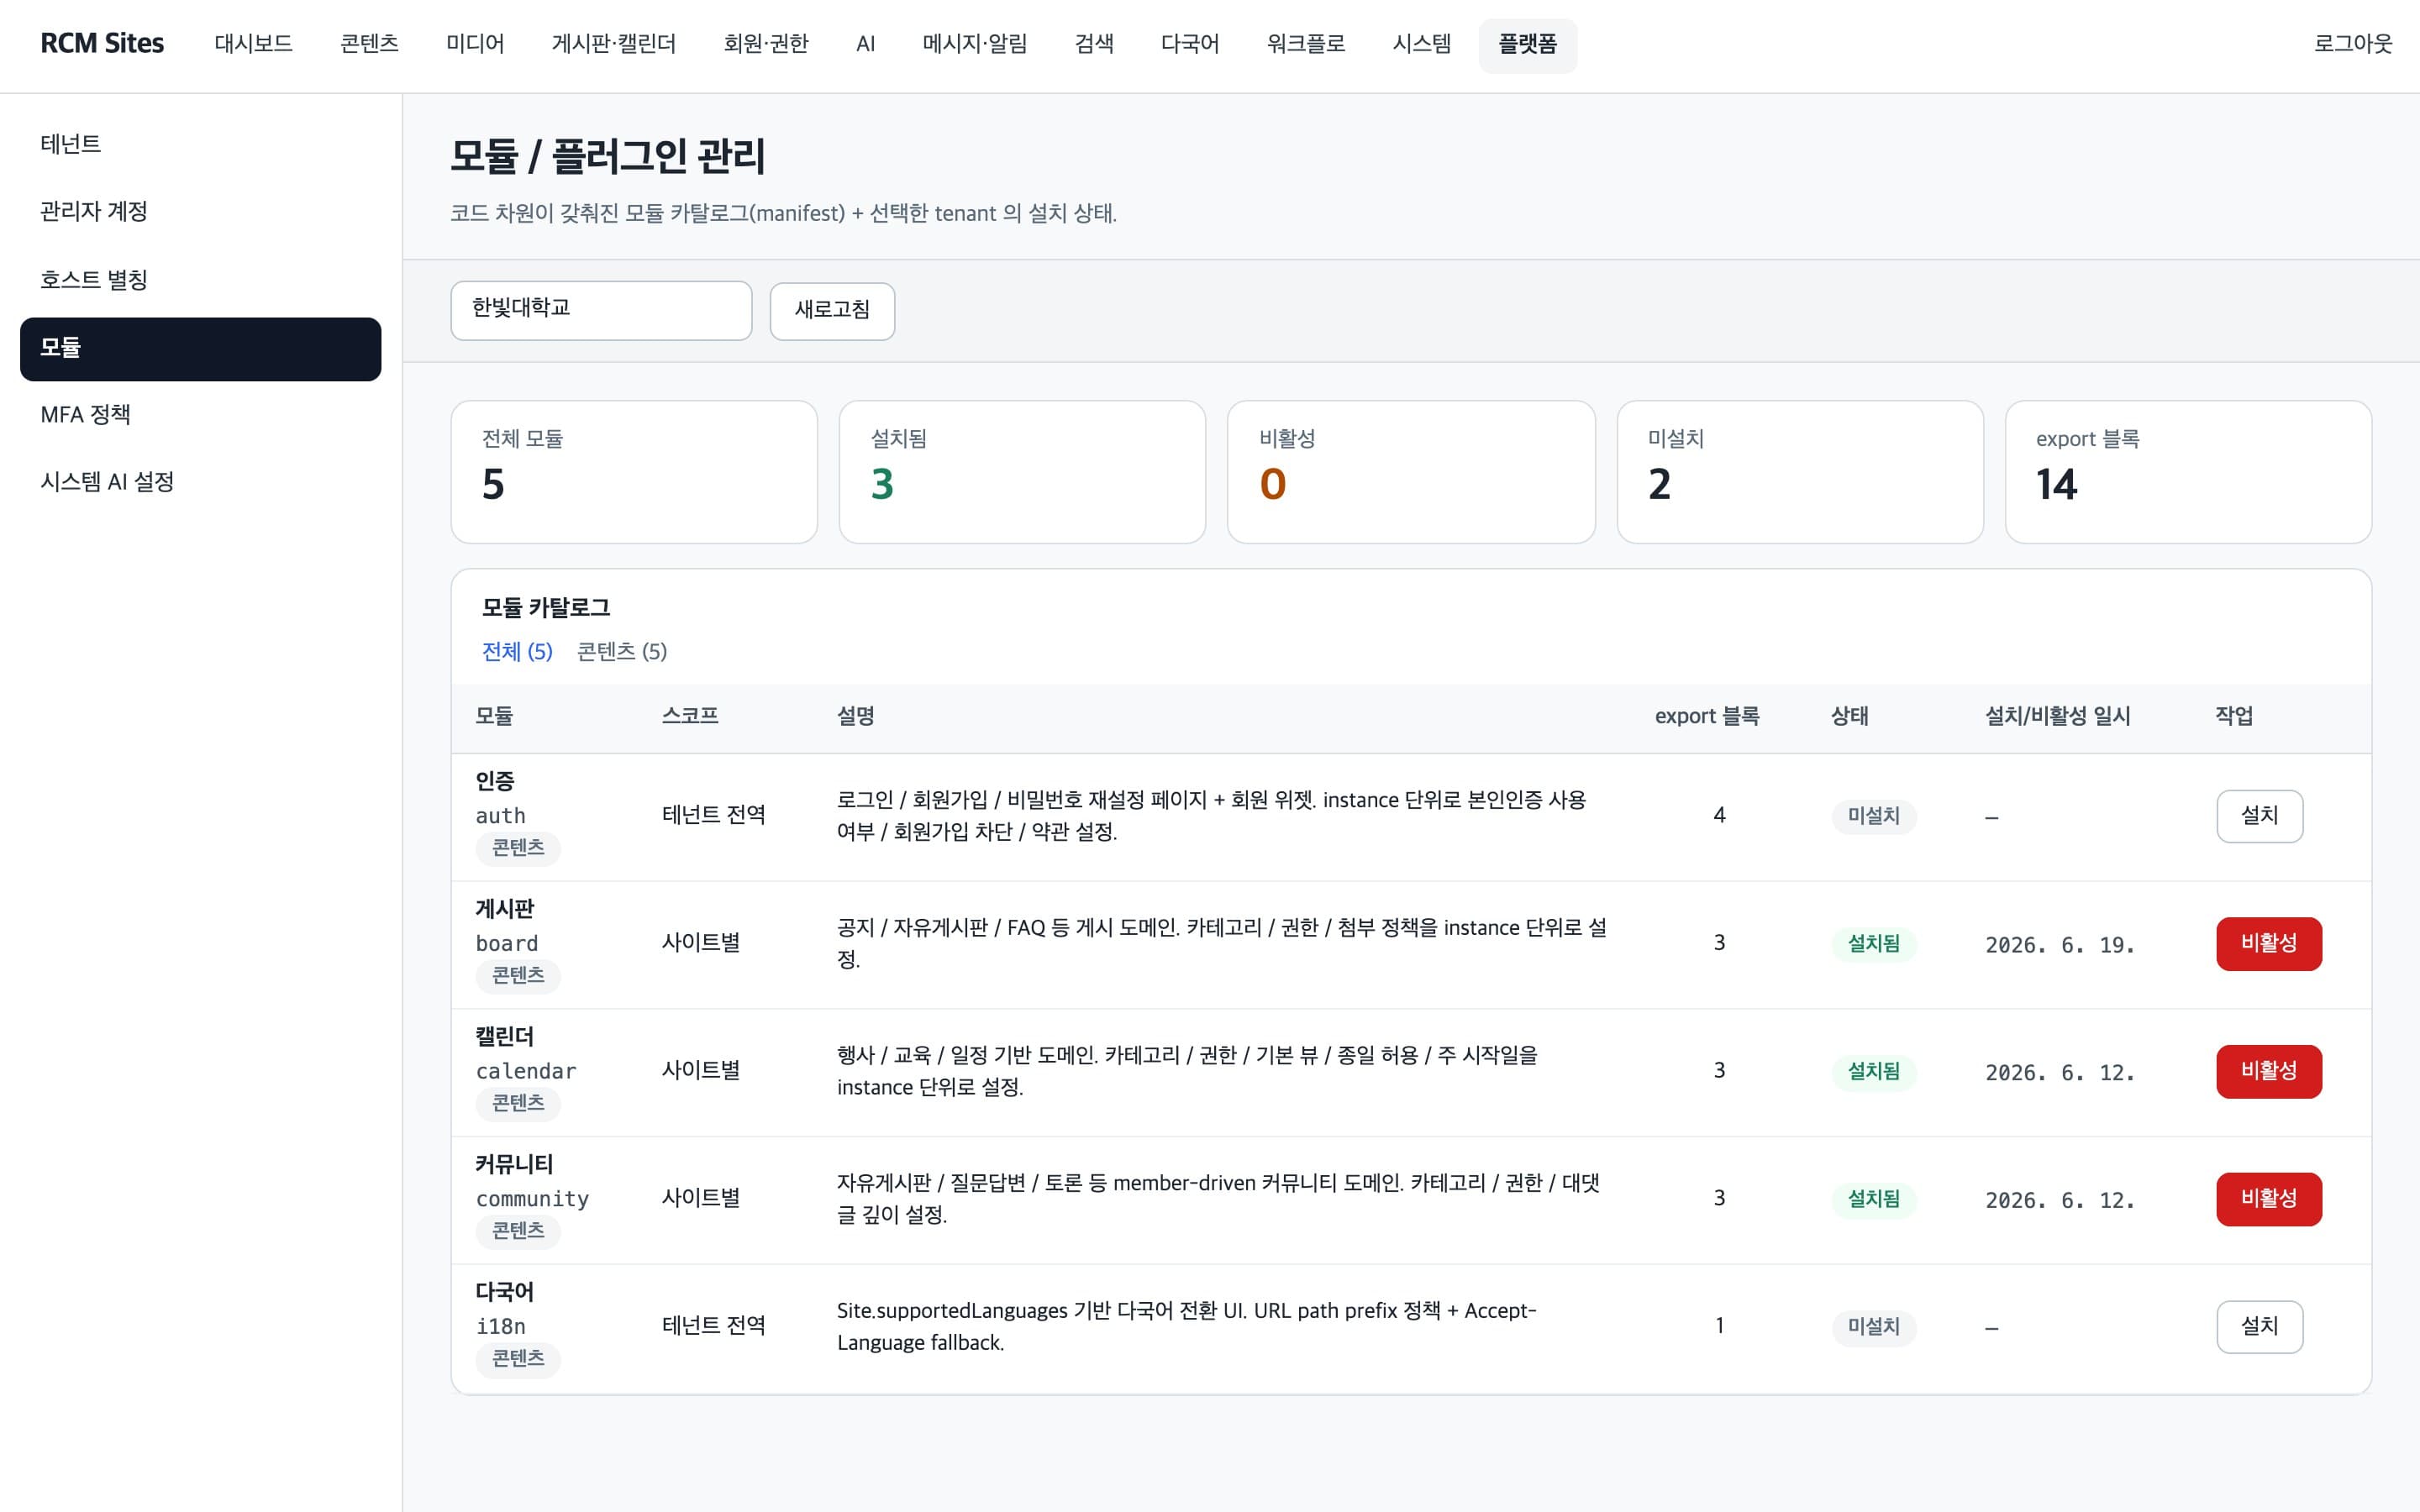Click 비활성 for the board module
The image size is (2420, 1512).
click(x=2268, y=944)
